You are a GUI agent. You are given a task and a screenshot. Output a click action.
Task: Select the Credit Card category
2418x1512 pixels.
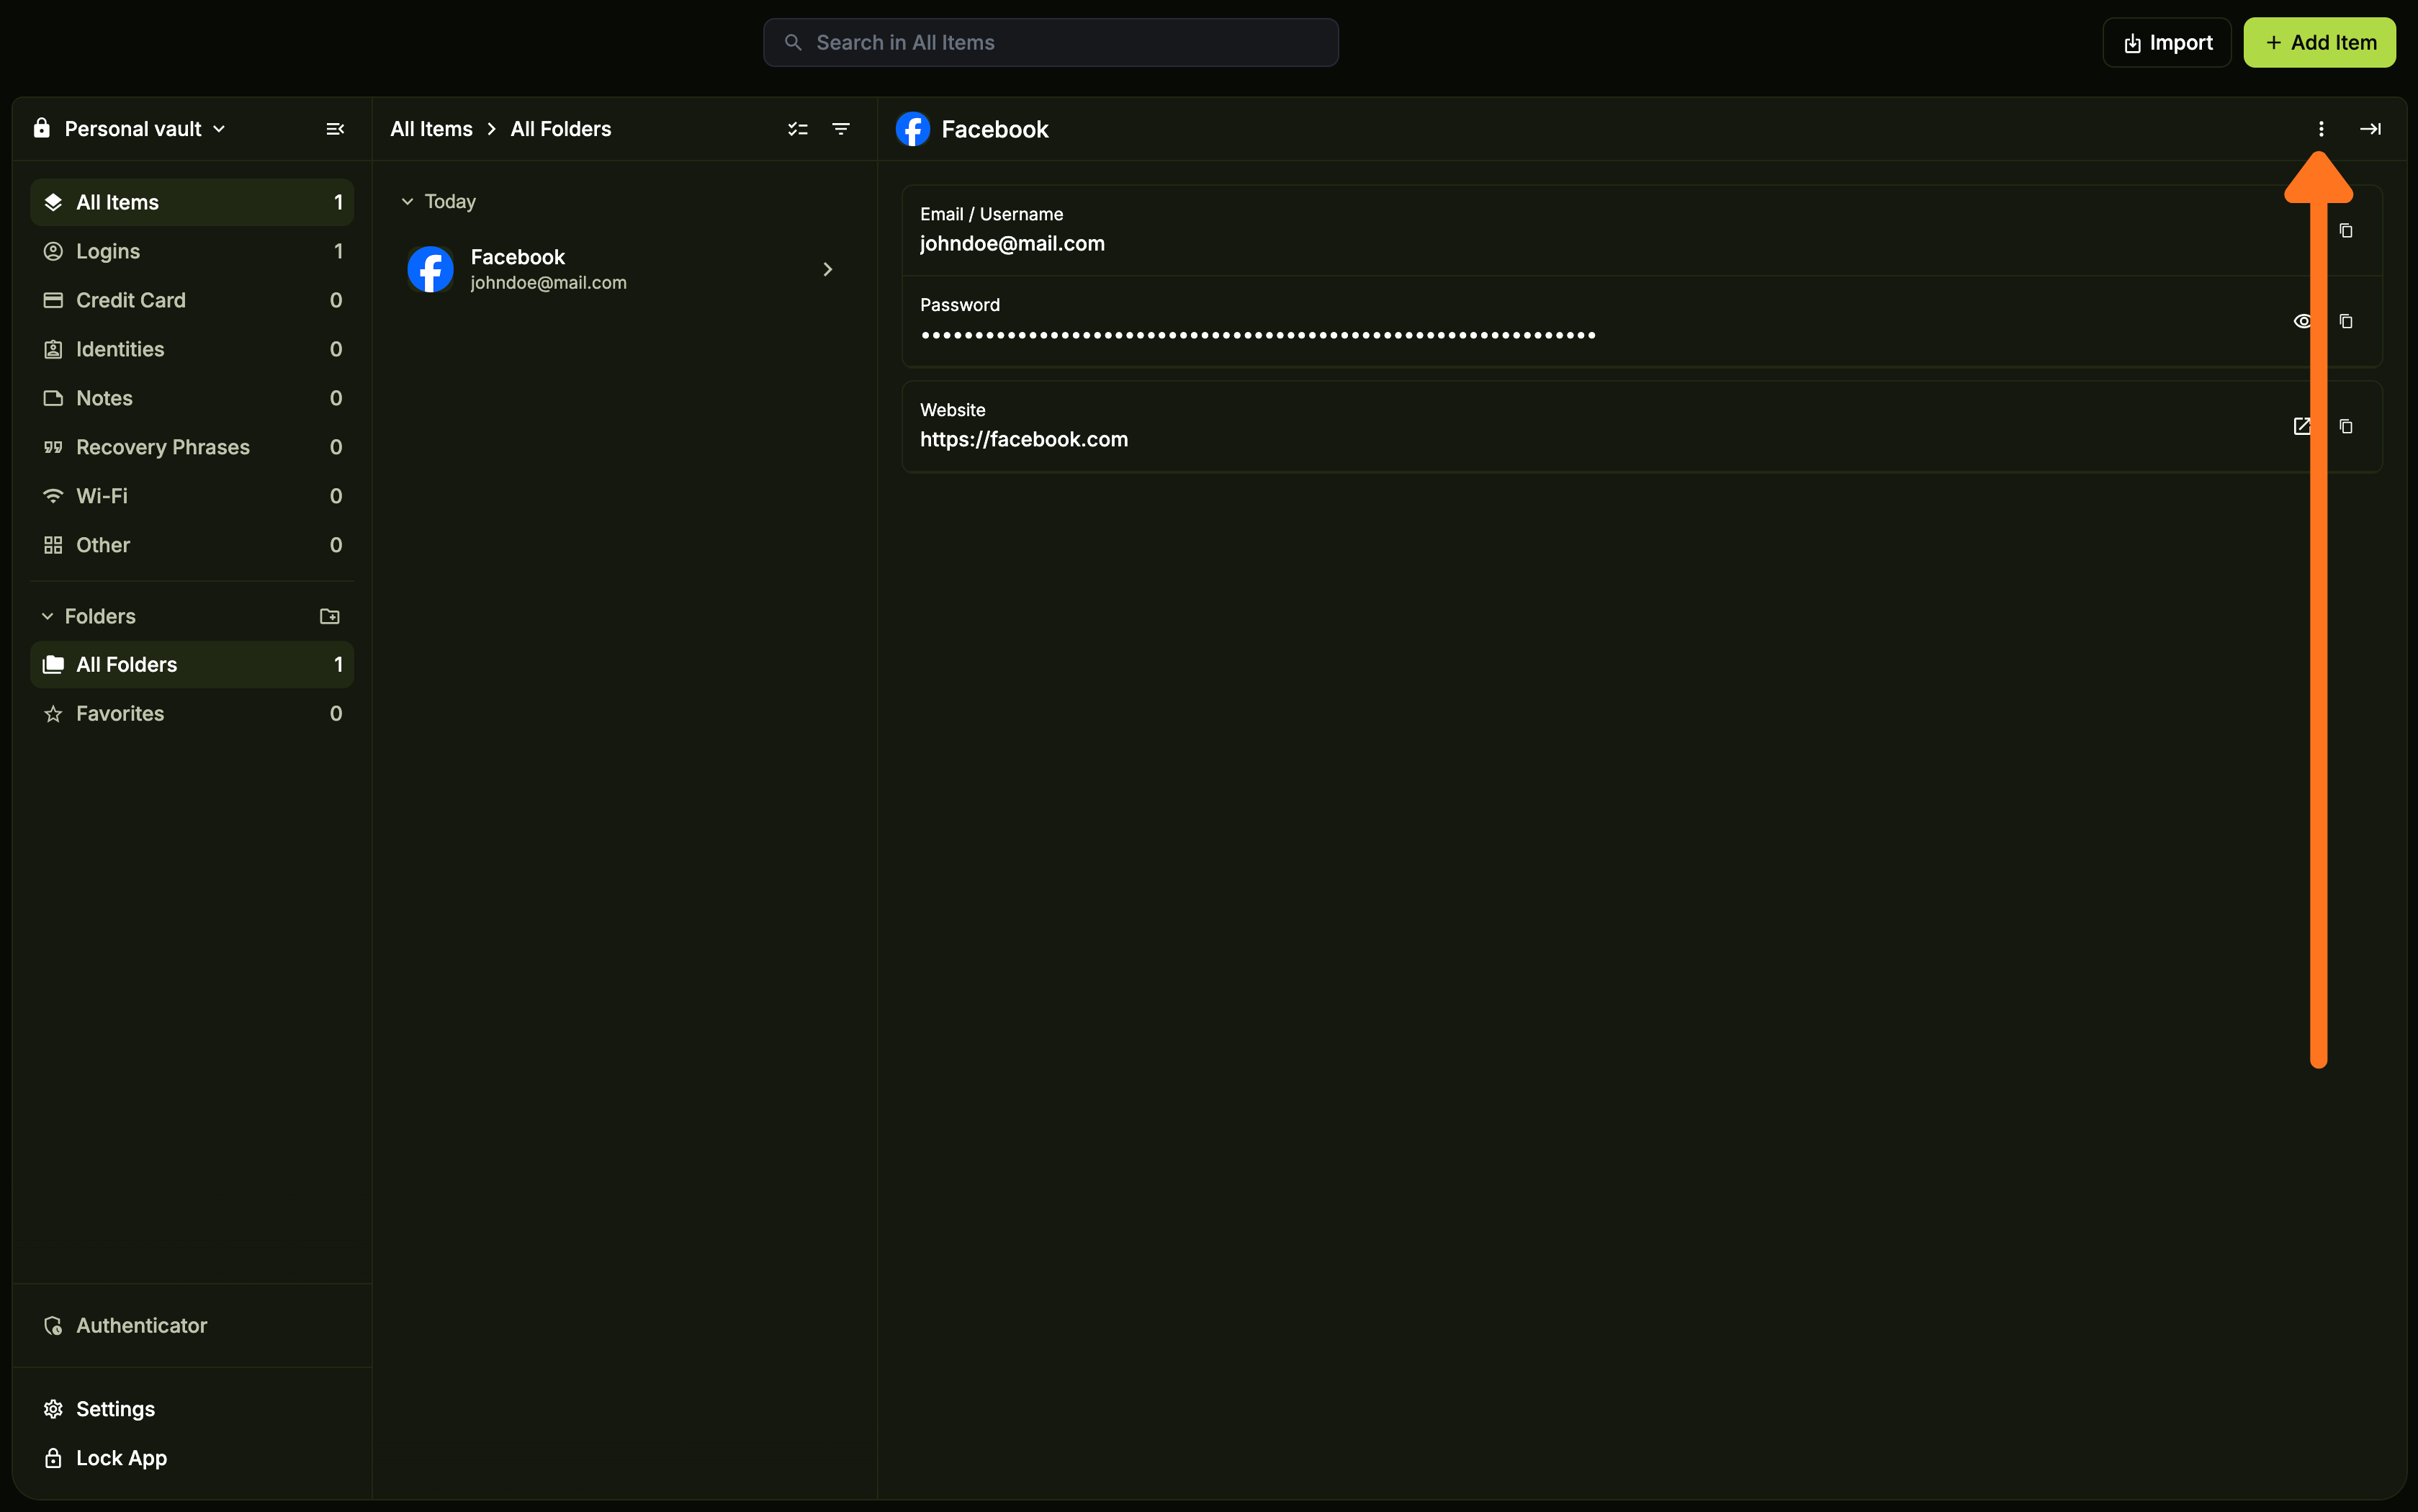192,300
